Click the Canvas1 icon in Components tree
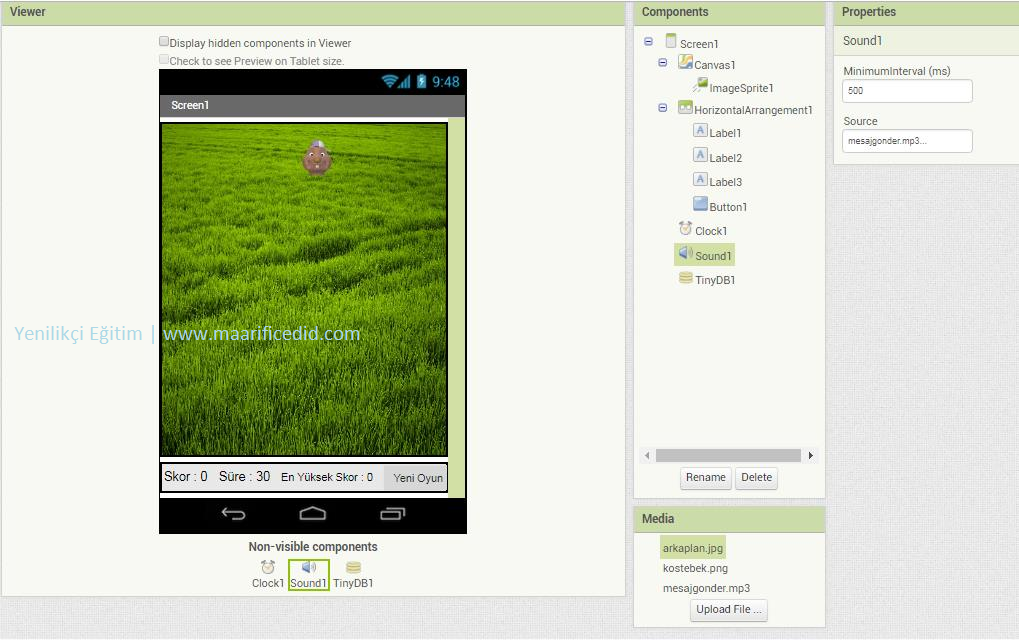Image resolution: width=1019 pixels, height=640 pixels. click(x=685, y=62)
